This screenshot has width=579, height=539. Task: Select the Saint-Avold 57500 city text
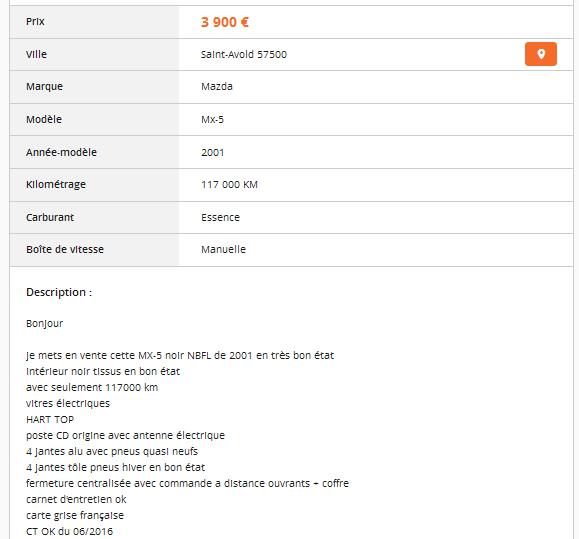244,54
